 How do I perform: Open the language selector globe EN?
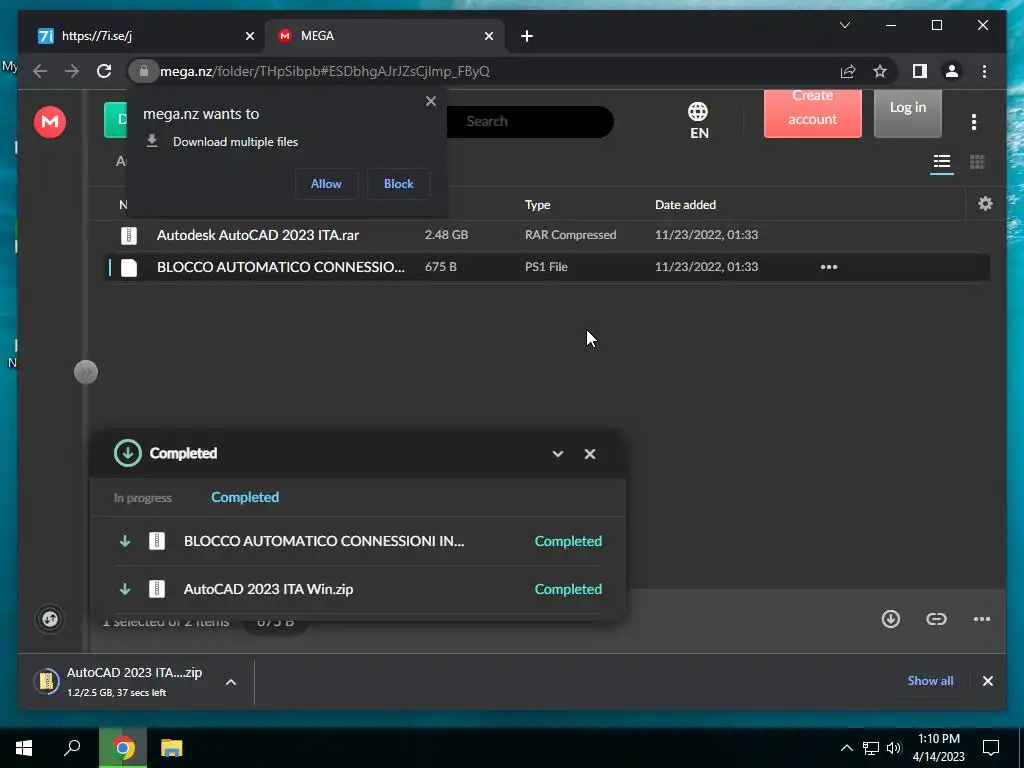(698, 121)
